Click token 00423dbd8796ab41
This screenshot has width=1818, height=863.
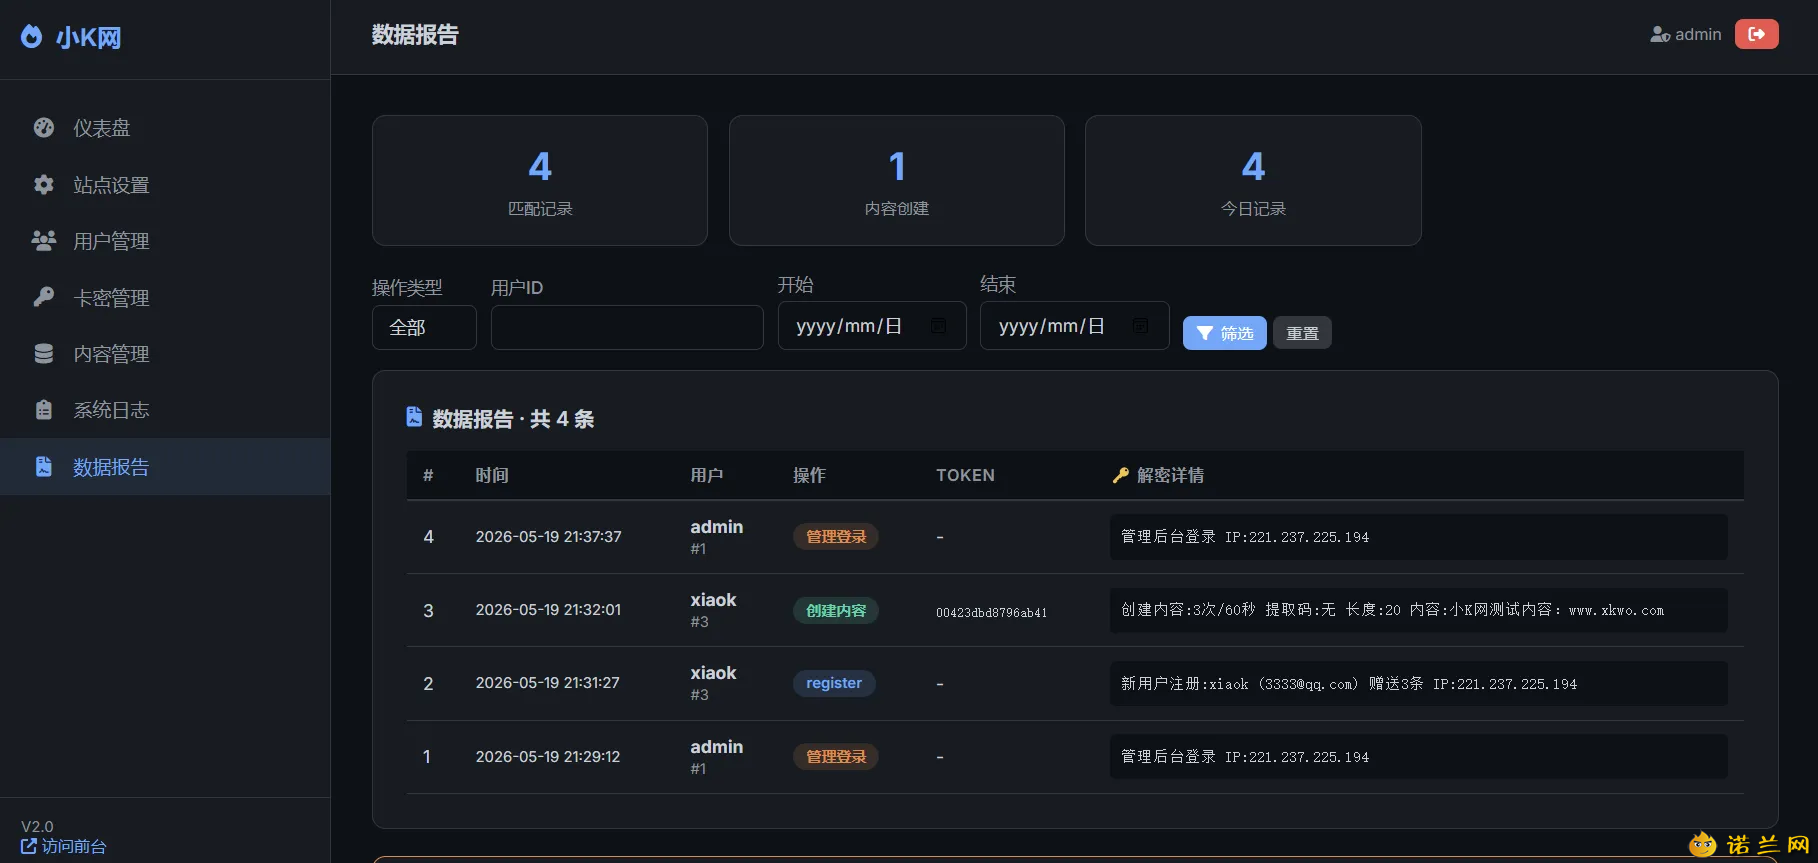point(992,612)
